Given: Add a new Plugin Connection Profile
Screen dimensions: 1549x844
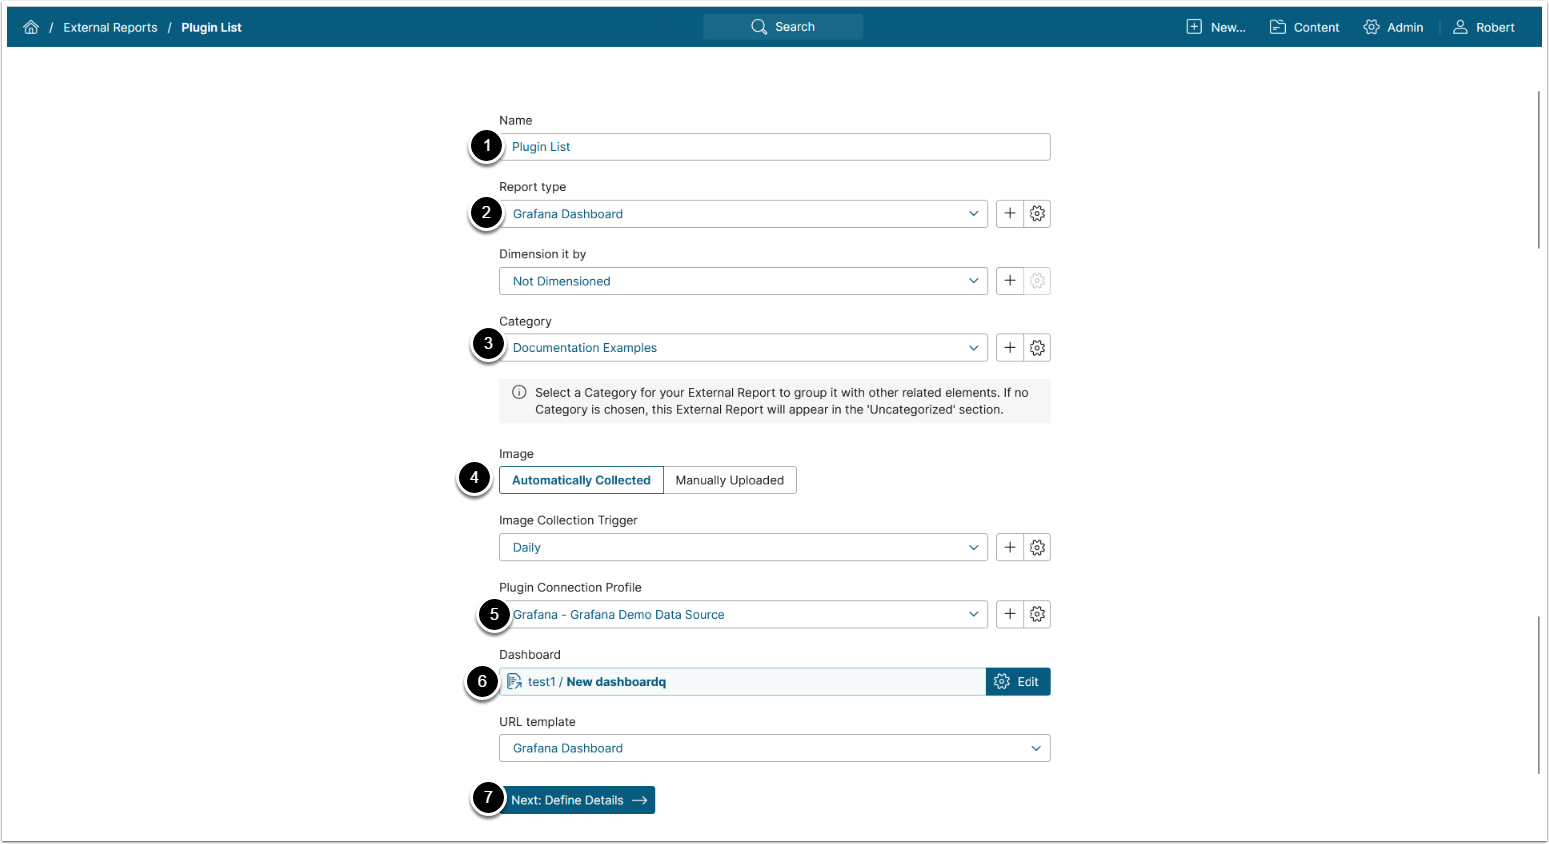Looking at the screenshot, I should tap(1010, 615).
